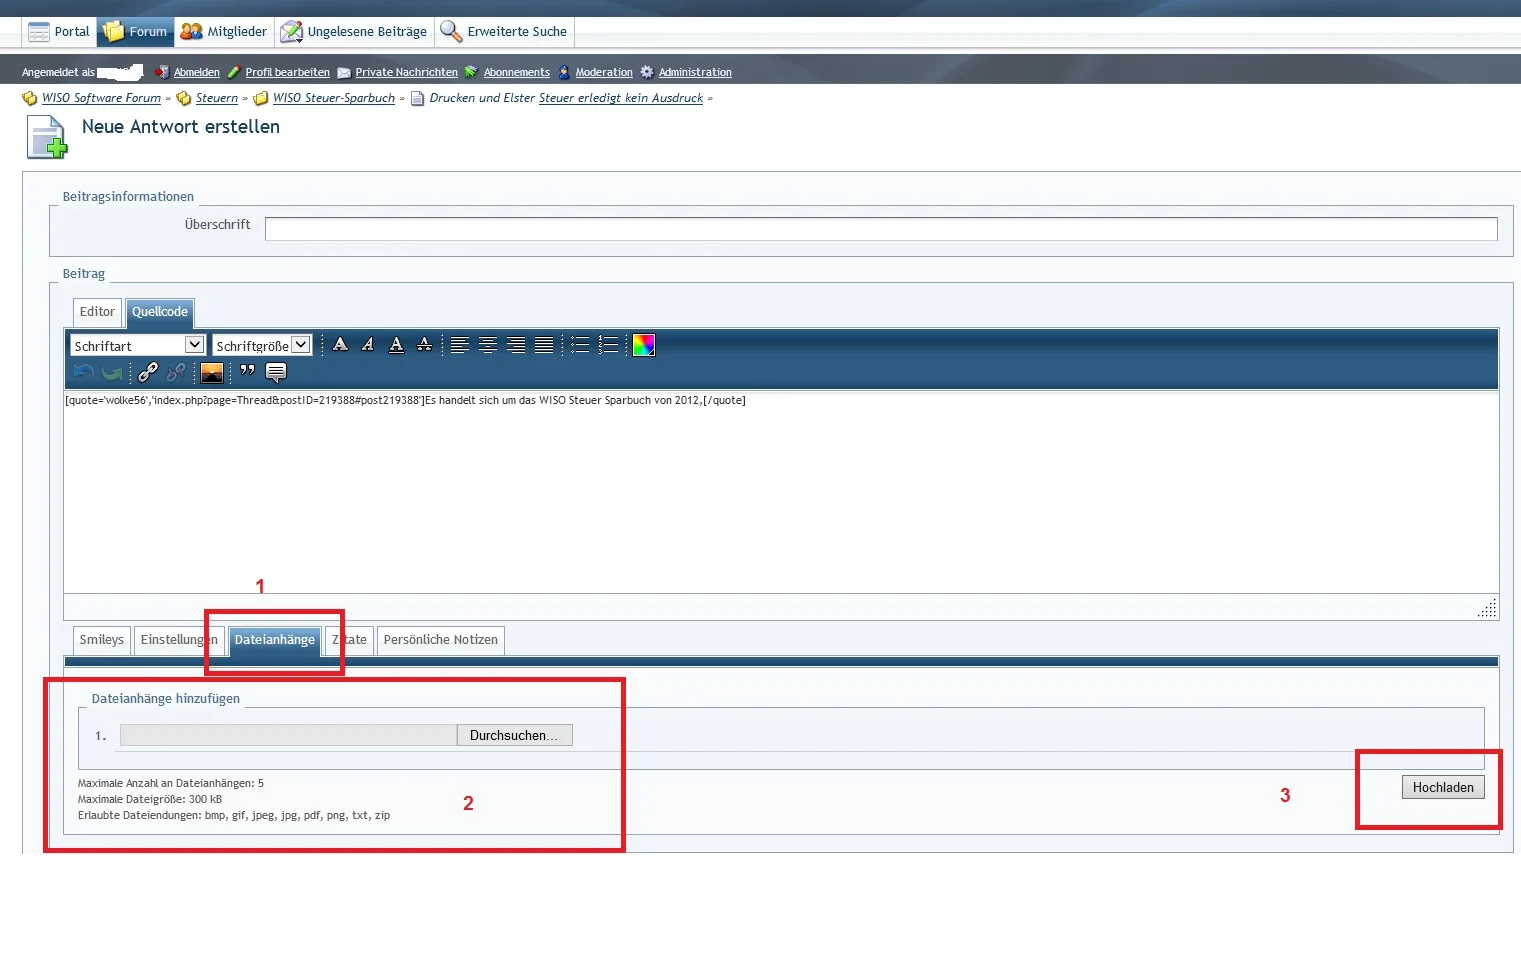Toggle numbered list formatting
The image size is (1521, 955).
[608, 345]
